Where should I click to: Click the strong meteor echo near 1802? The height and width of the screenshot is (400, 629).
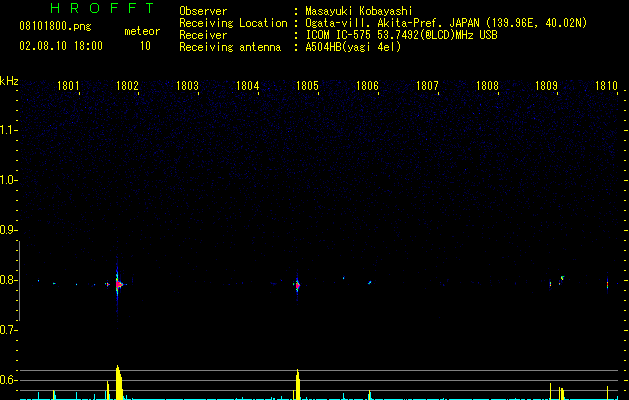tap(118, 284)
